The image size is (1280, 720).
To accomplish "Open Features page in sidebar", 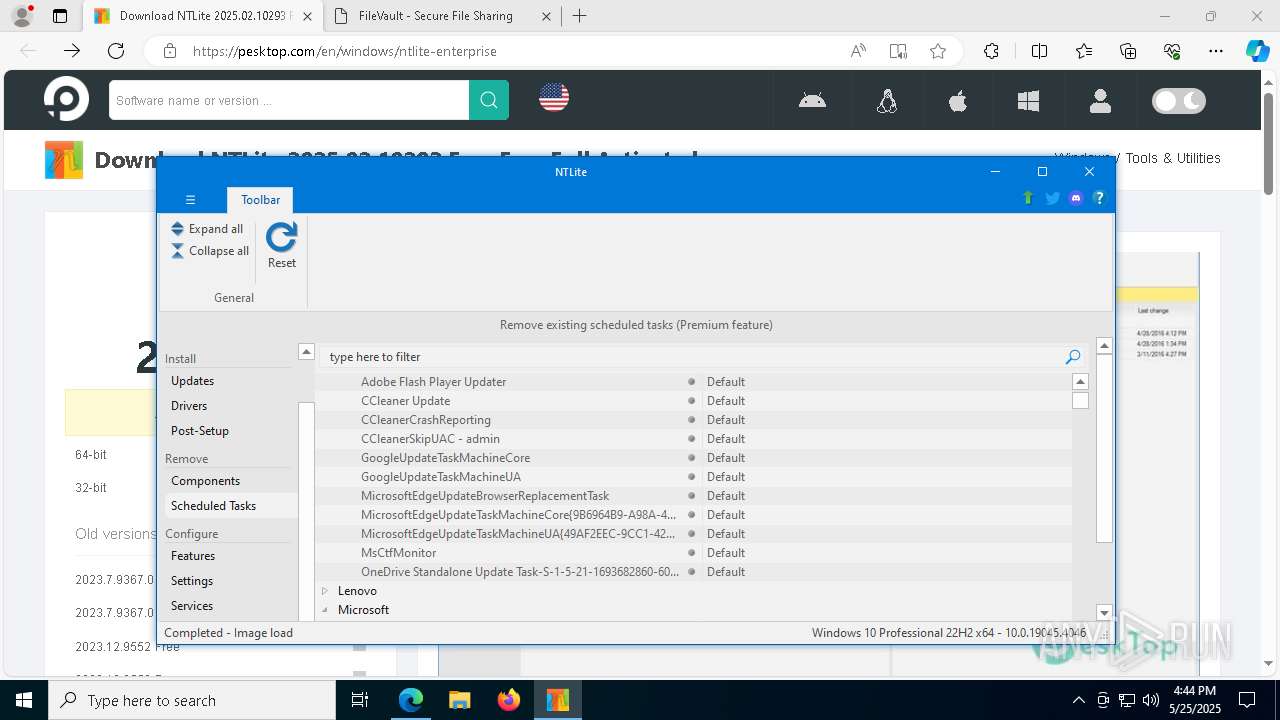I will 230,556.
